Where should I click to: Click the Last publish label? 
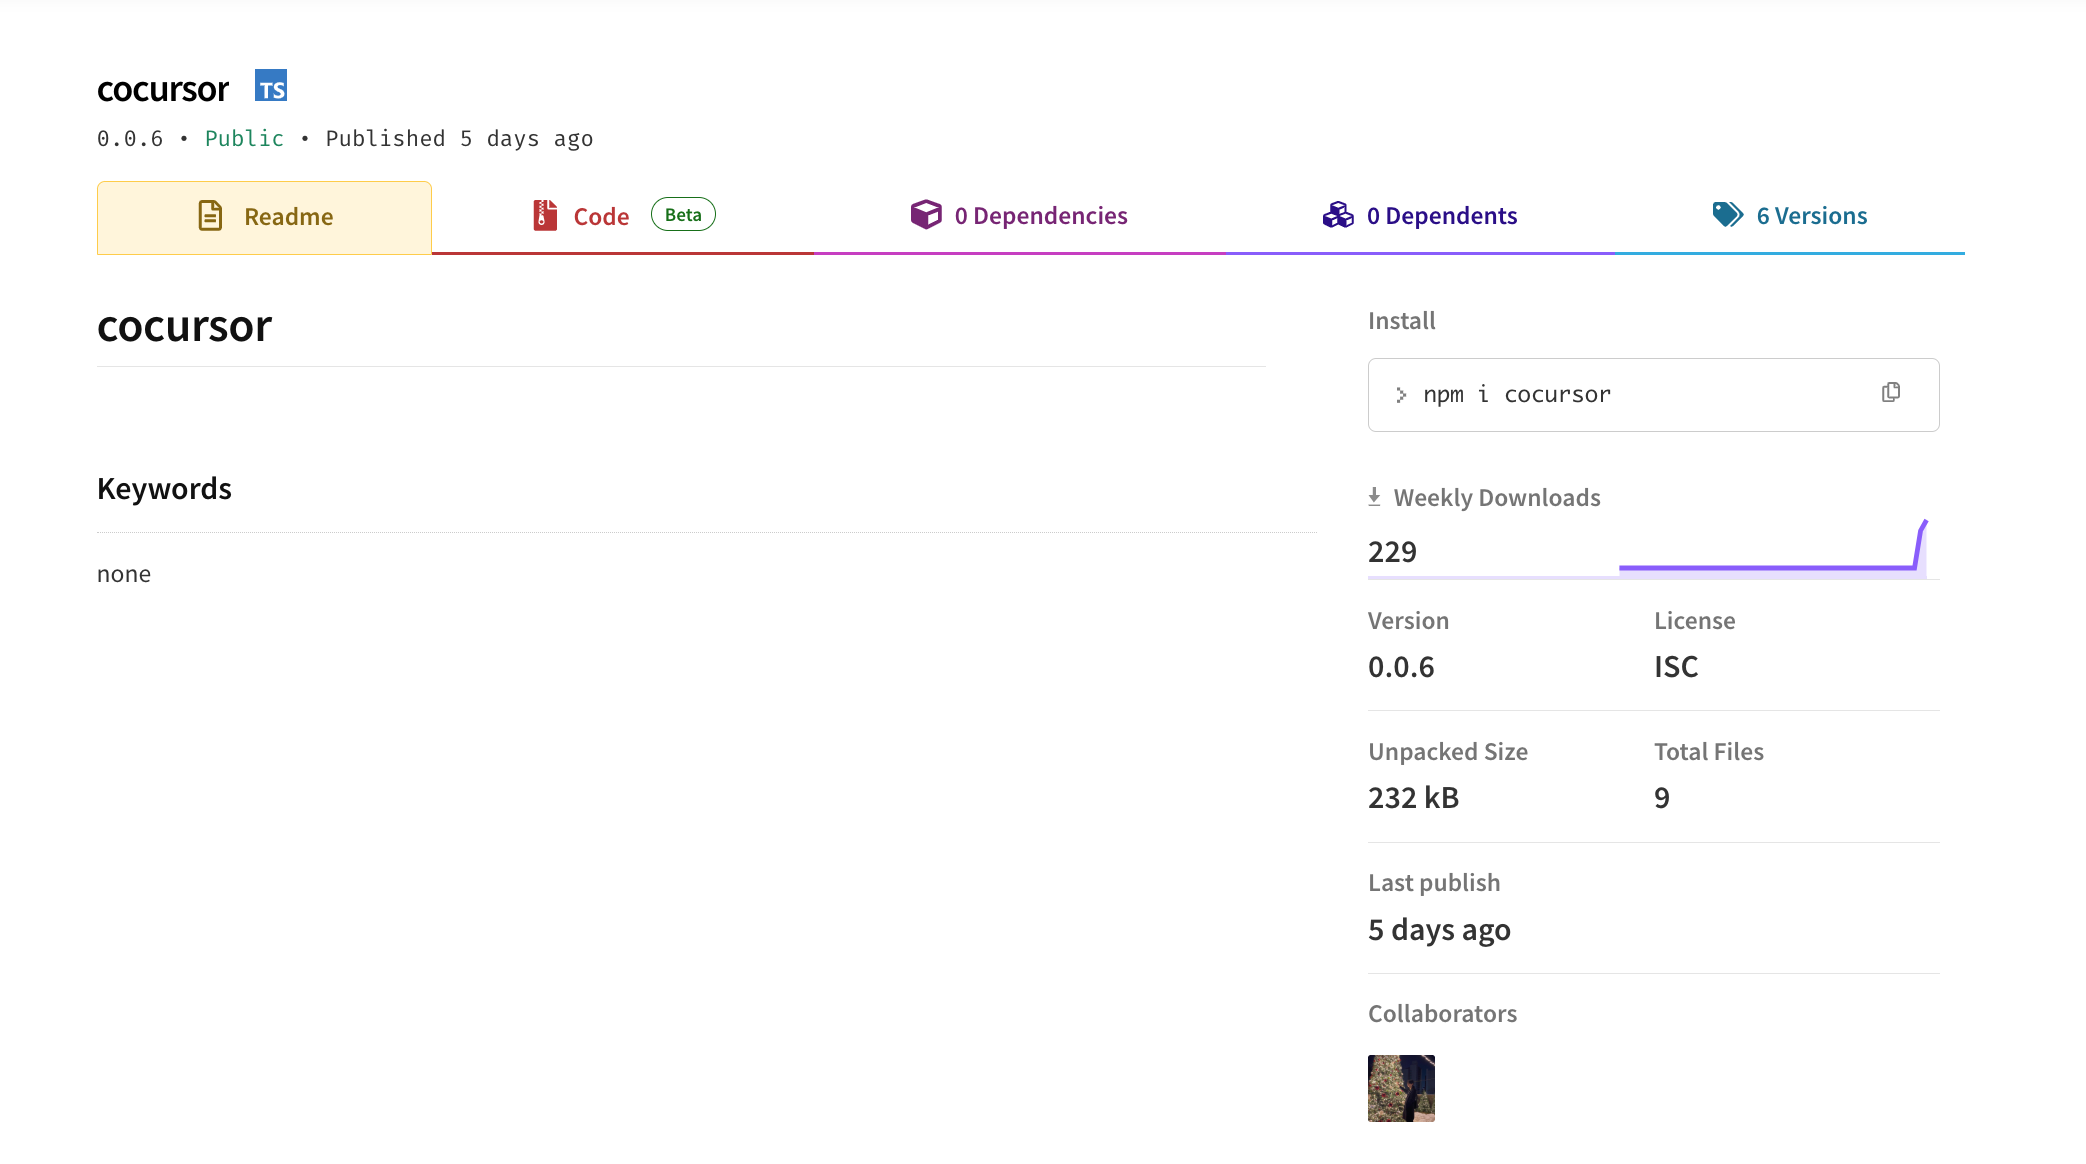tap(1434, 883)
